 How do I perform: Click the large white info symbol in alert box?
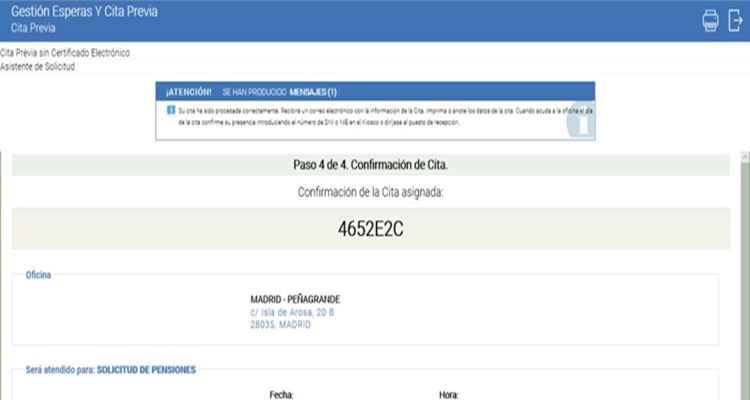tap(580, 121)
